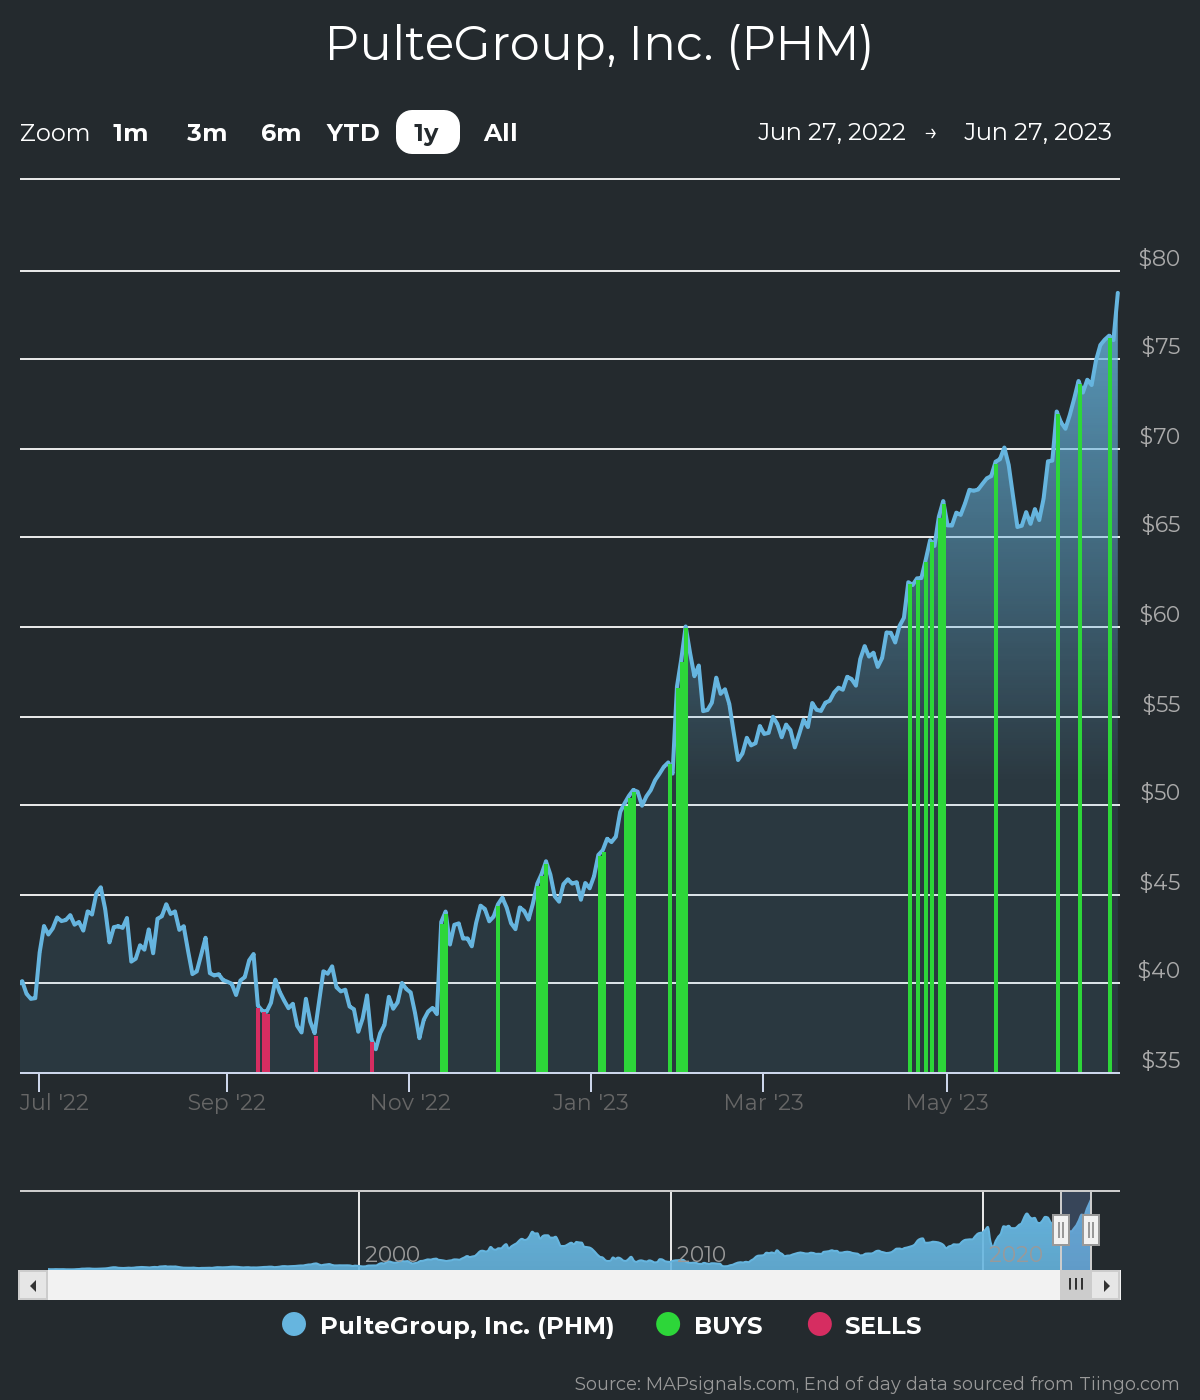
Task: Click the 2000 label in the navigator
Action: pos(392,1254)
